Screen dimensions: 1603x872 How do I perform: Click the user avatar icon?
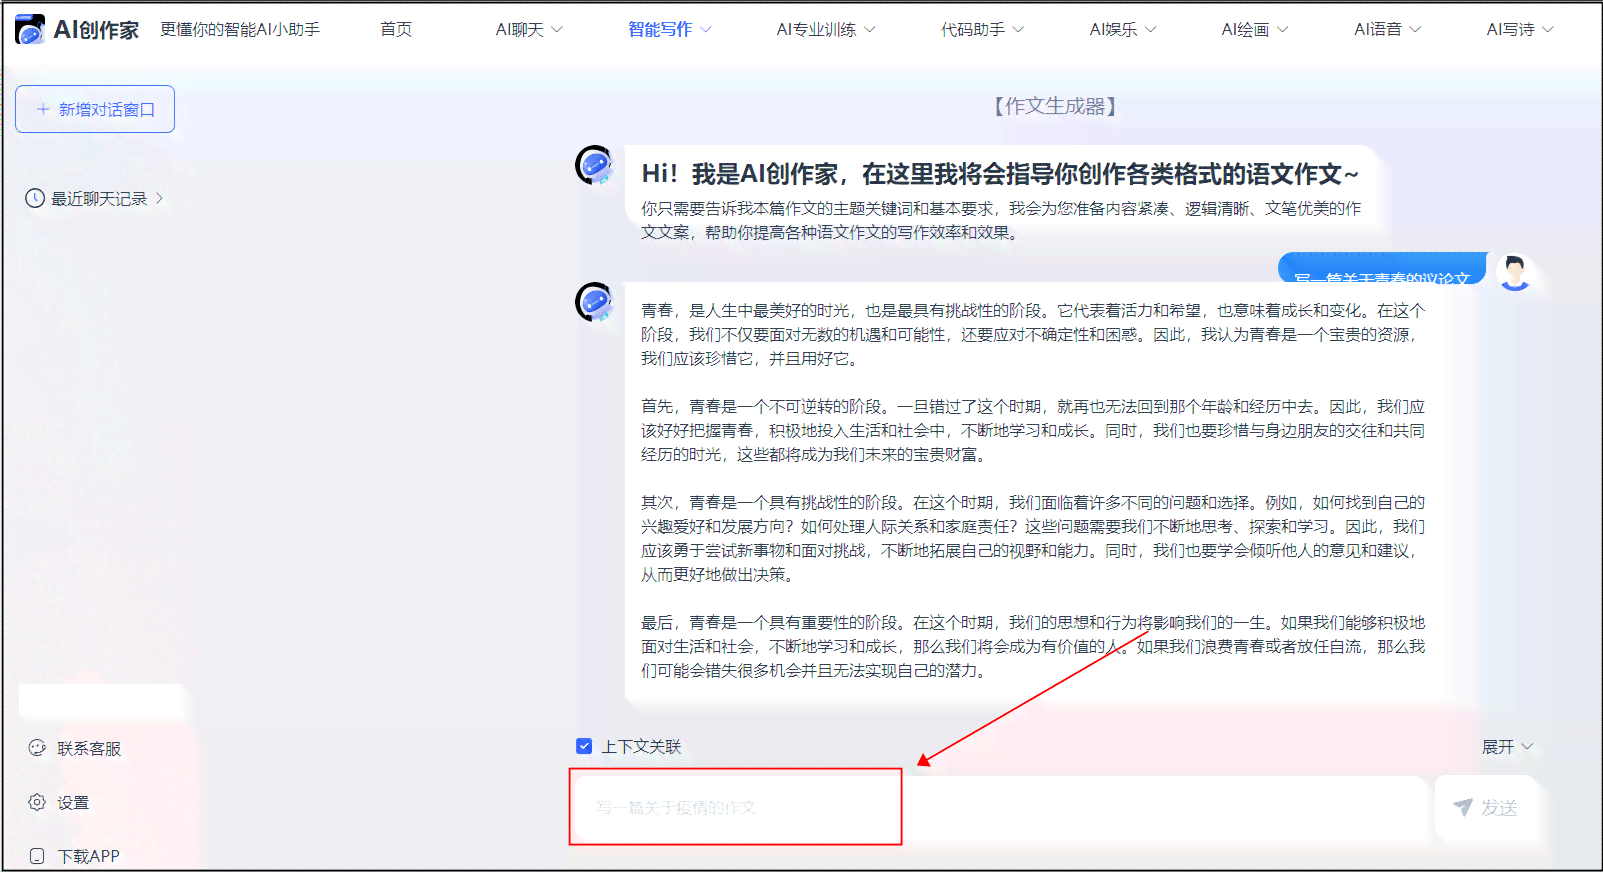pos(1515,272)
